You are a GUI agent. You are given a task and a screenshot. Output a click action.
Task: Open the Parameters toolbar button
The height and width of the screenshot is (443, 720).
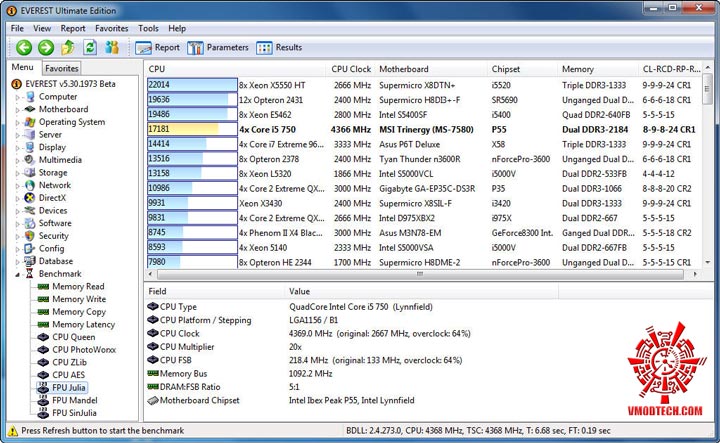pyautogui.click(x=218, y=47)
